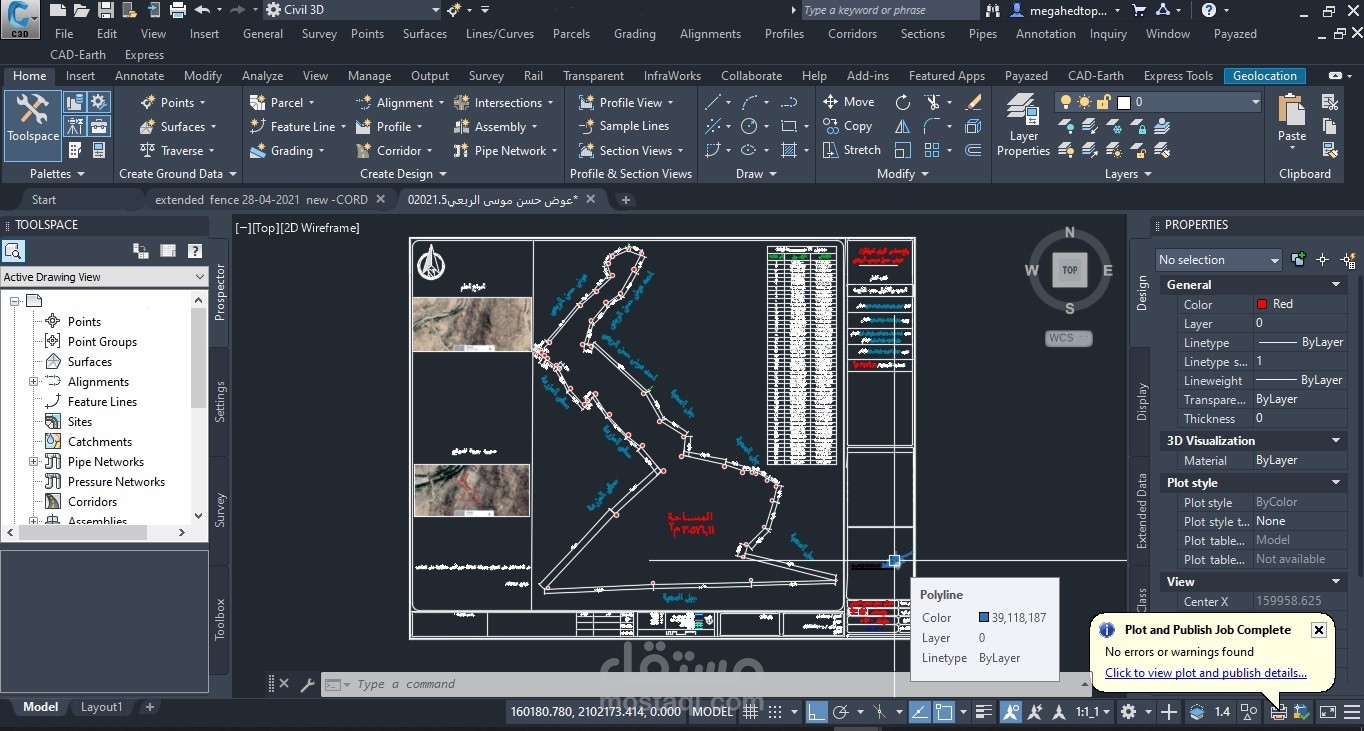Screen dimensions: 1364x731
Task: Open the Surfaces menu in menu bar
Action: (424, 34)
